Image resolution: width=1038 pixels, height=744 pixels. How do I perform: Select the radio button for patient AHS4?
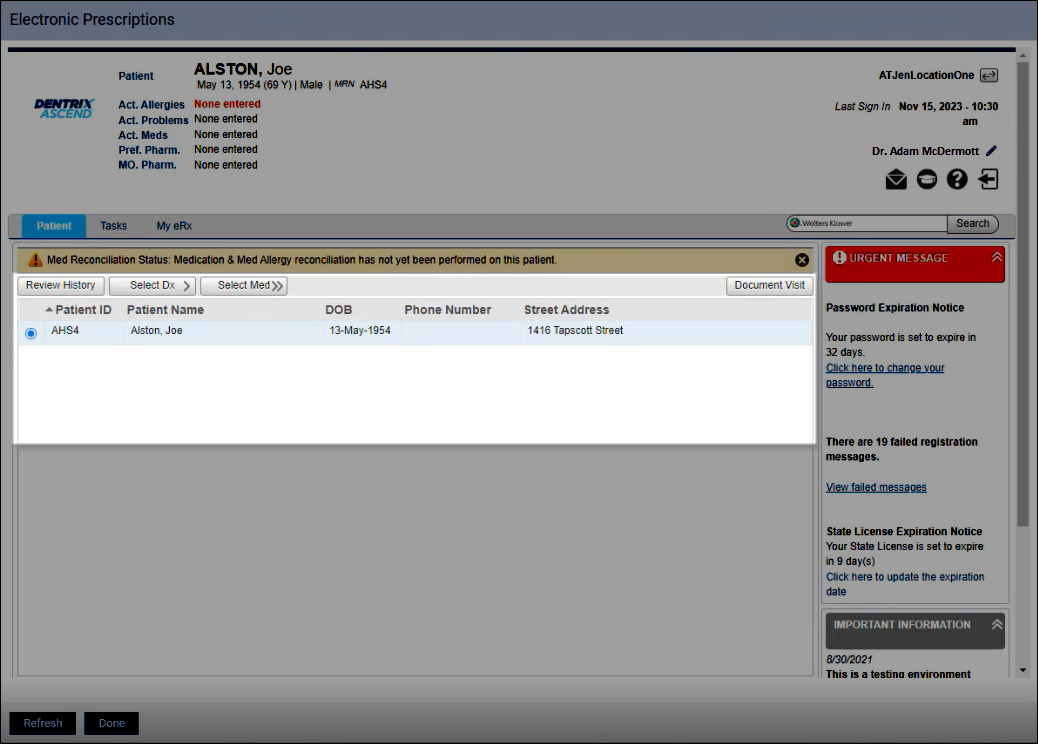click(x=31, y=333)
